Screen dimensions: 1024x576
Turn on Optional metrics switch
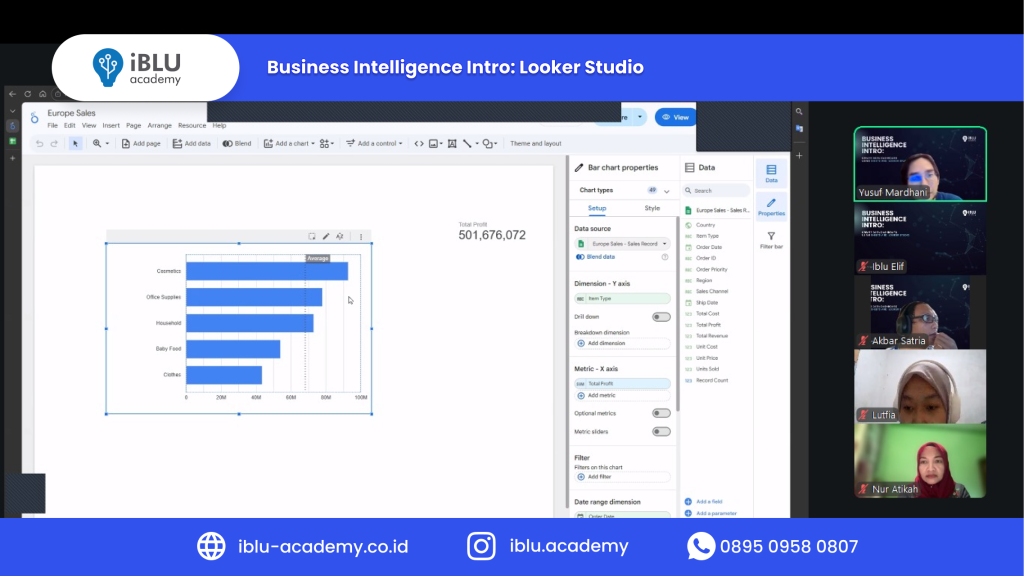pyautogui.click(x=661, y=412)
